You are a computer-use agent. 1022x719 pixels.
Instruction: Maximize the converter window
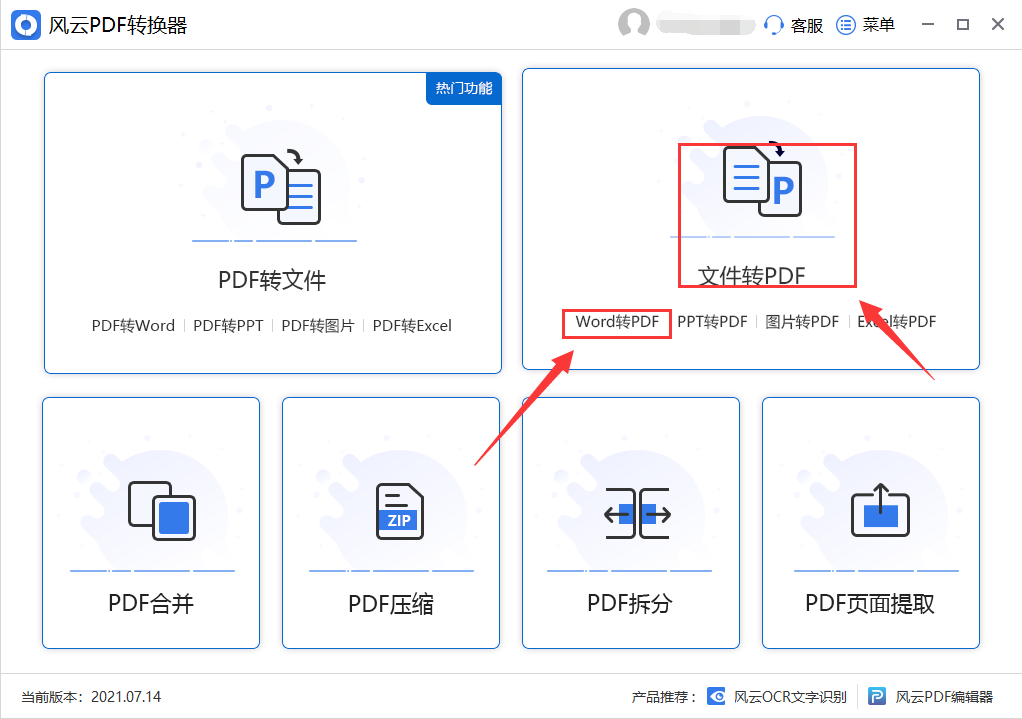pos(963,25)
